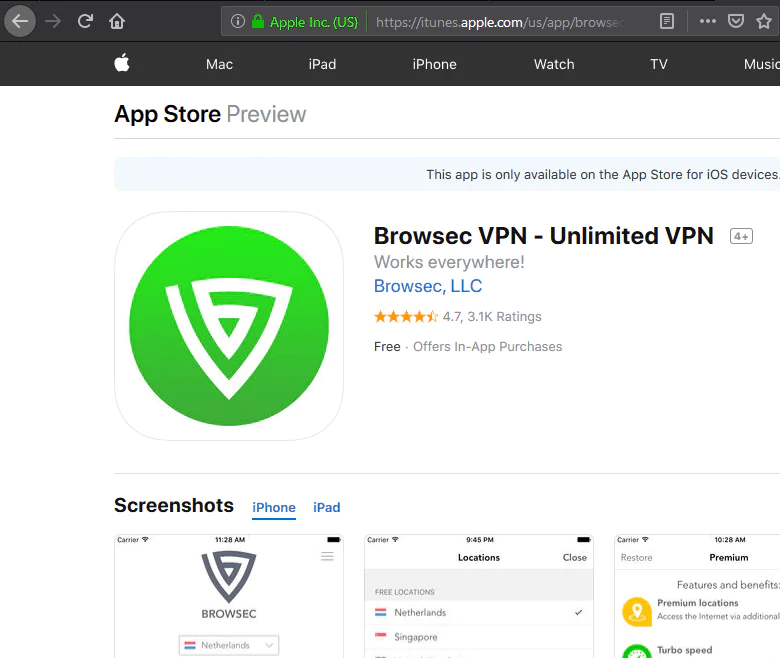Click the Browsec VPN app icon
The height and width of the screenshot is (658, 780).
tap(229, 326)
